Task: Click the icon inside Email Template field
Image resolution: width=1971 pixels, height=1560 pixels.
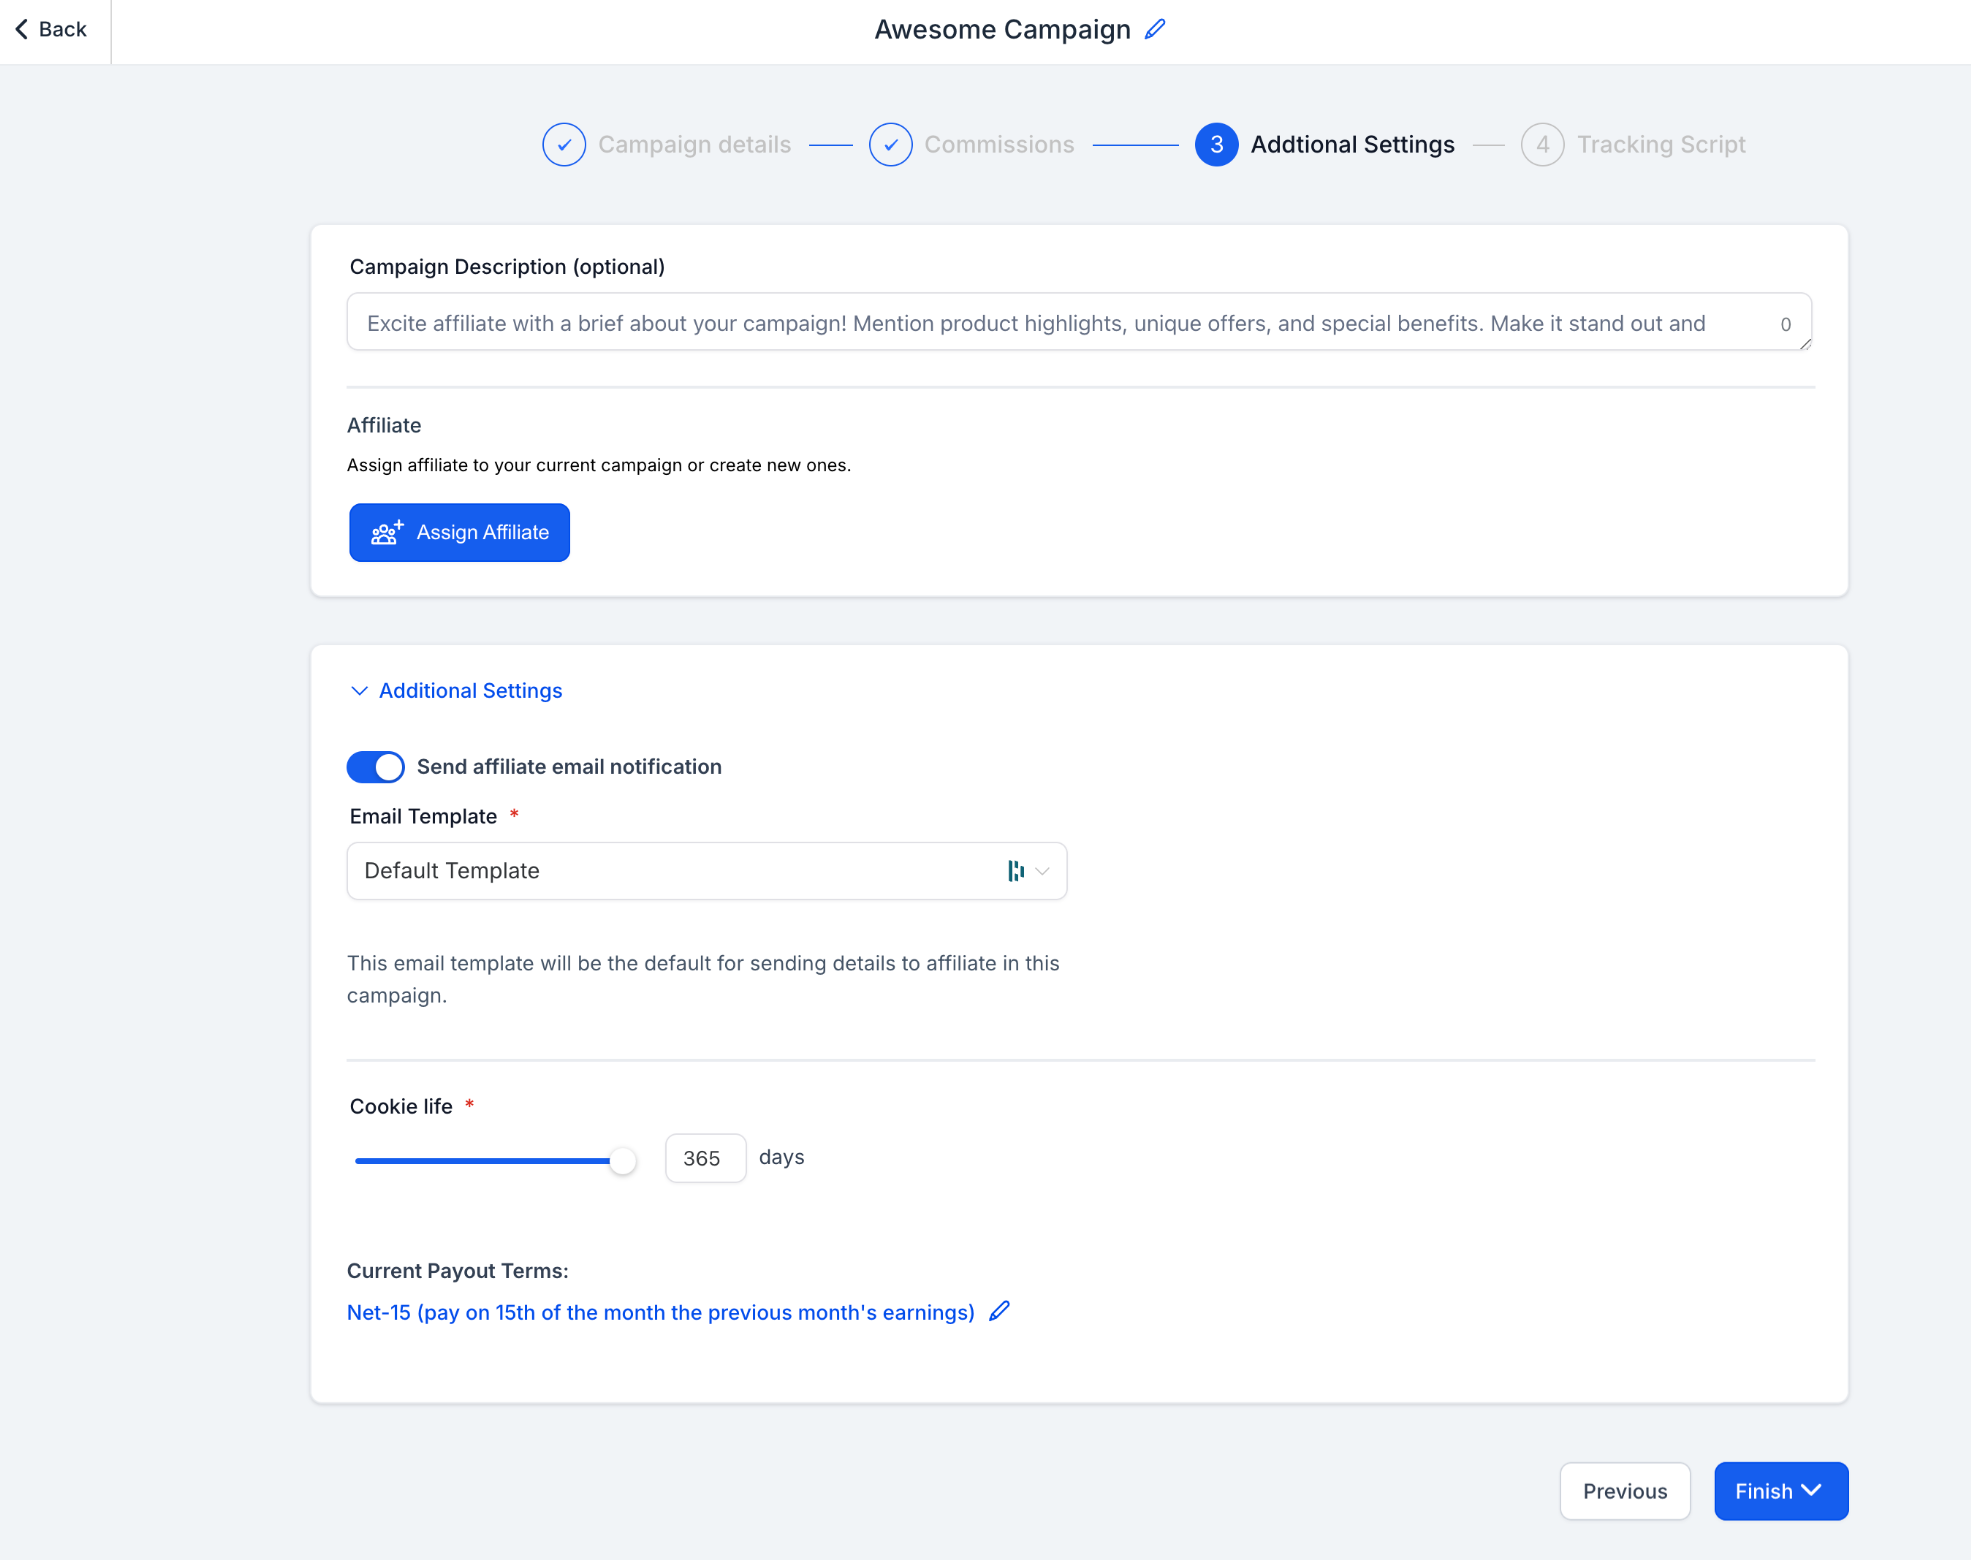Action: [x=1015, y=871]
